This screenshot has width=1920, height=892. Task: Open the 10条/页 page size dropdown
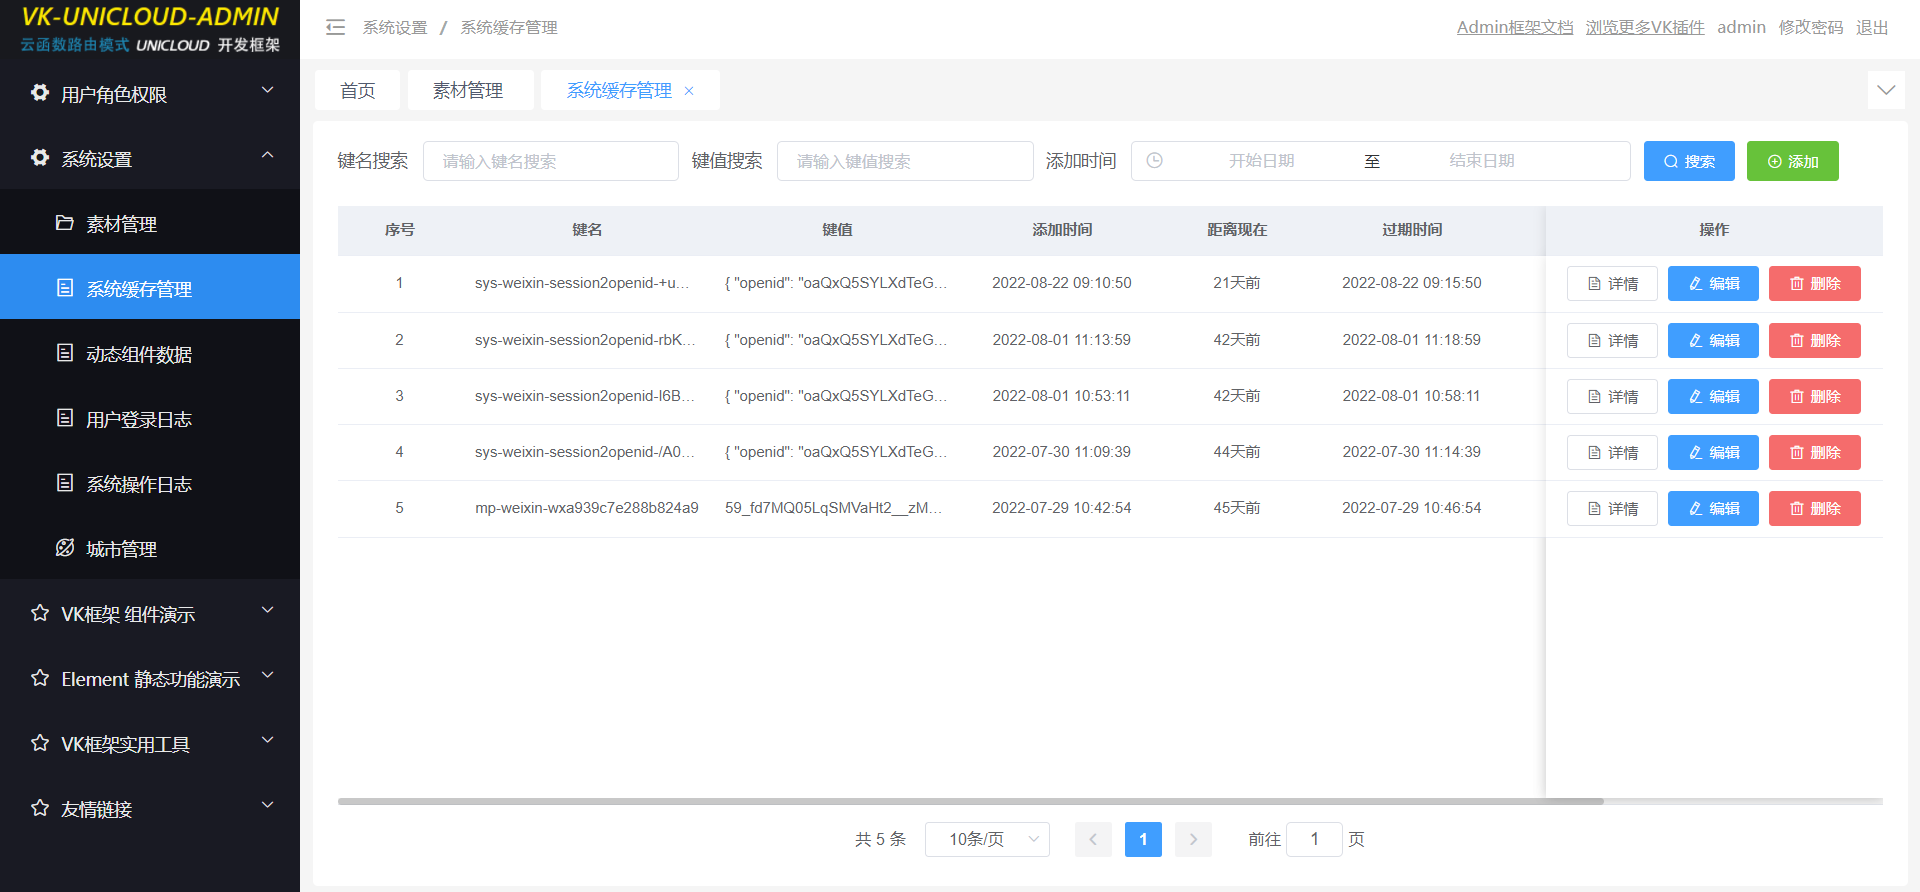pos(987,839)
